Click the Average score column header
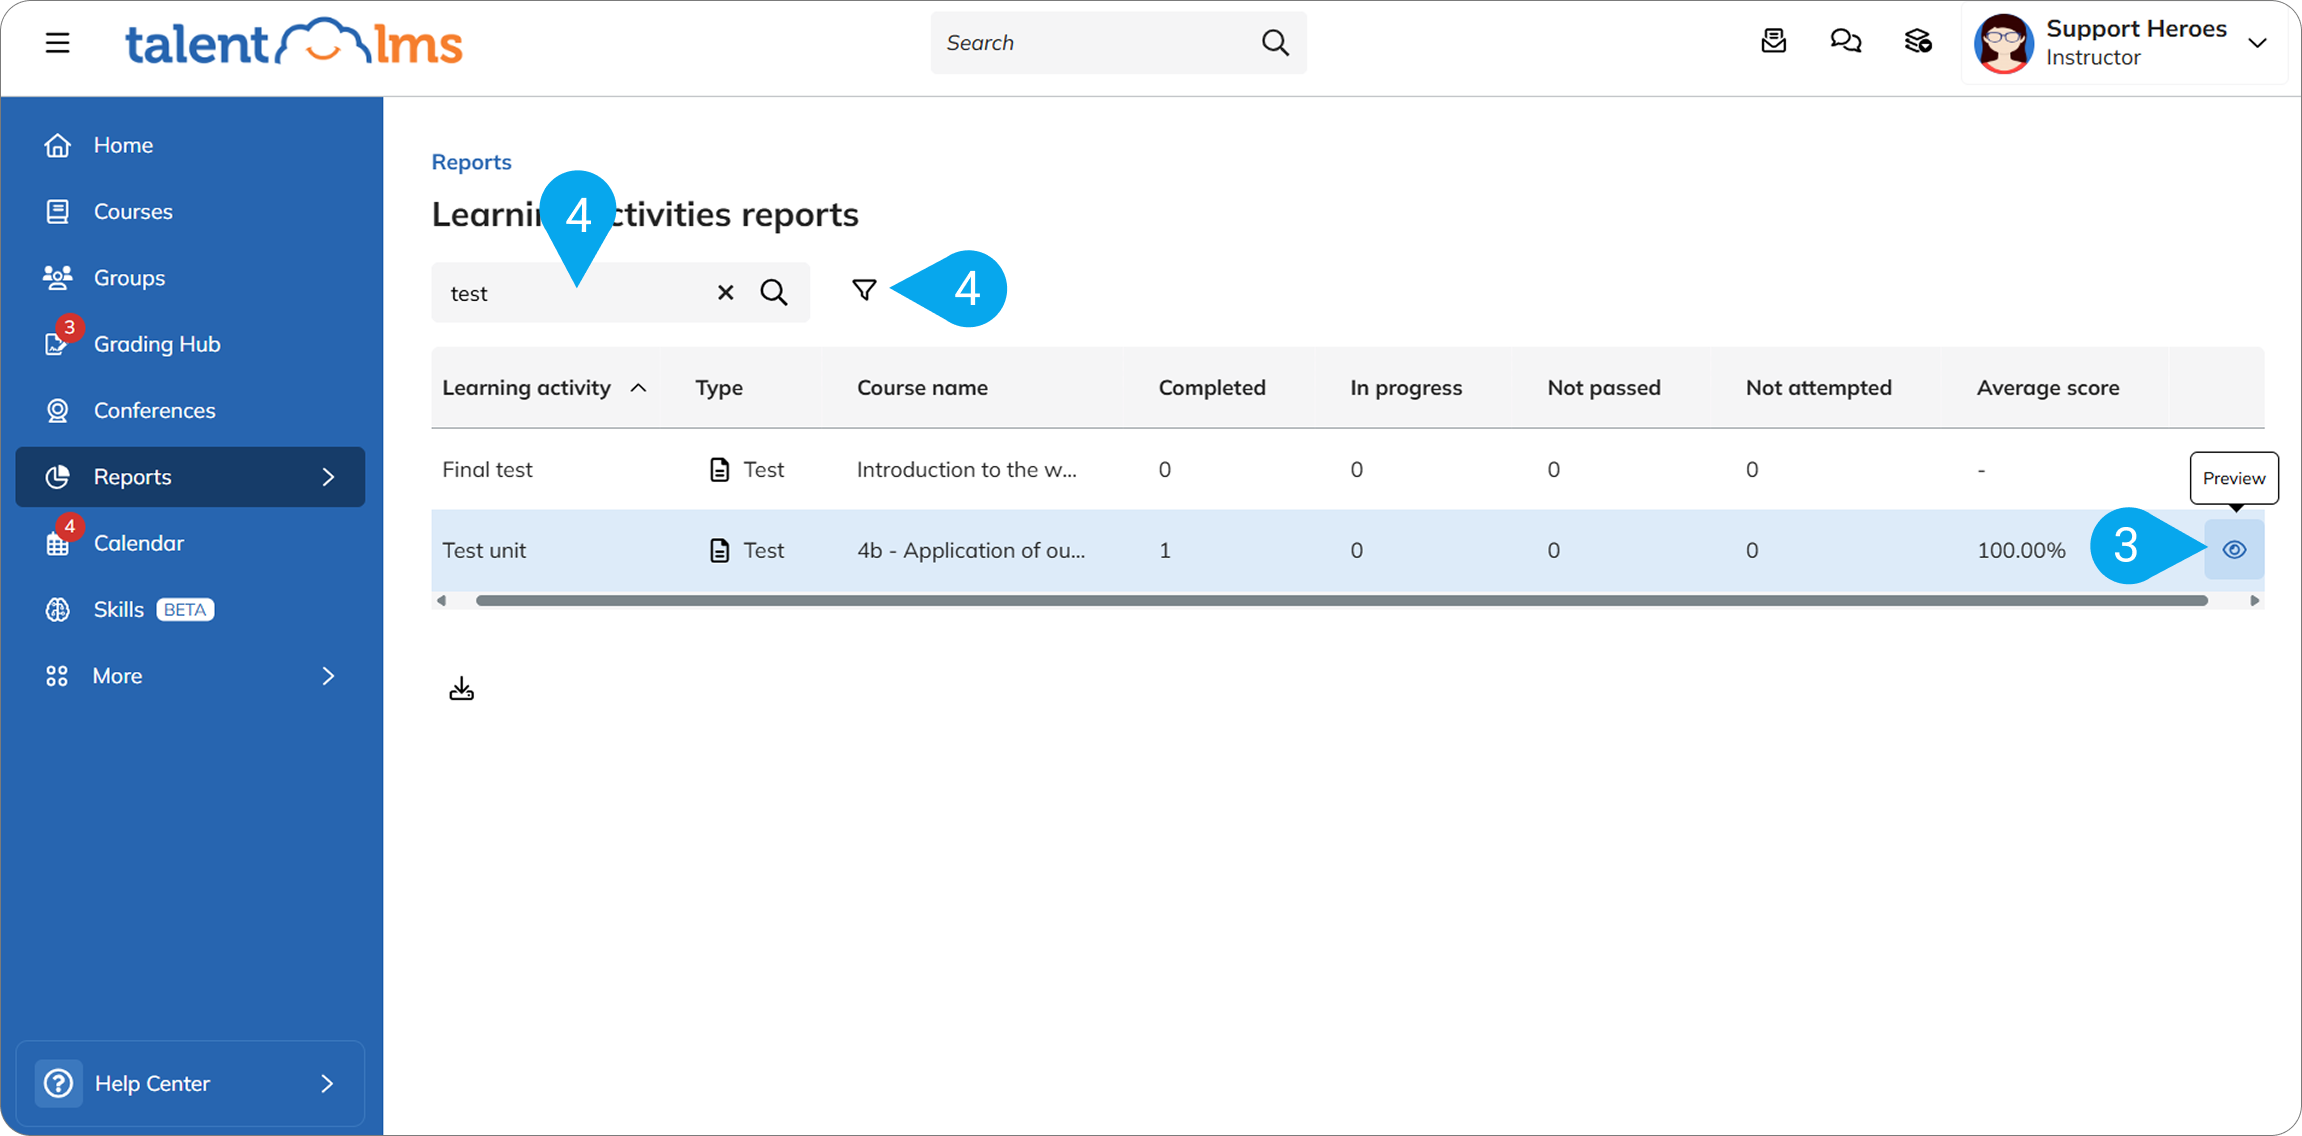 pyautogui.click(x=2048, y=388)
